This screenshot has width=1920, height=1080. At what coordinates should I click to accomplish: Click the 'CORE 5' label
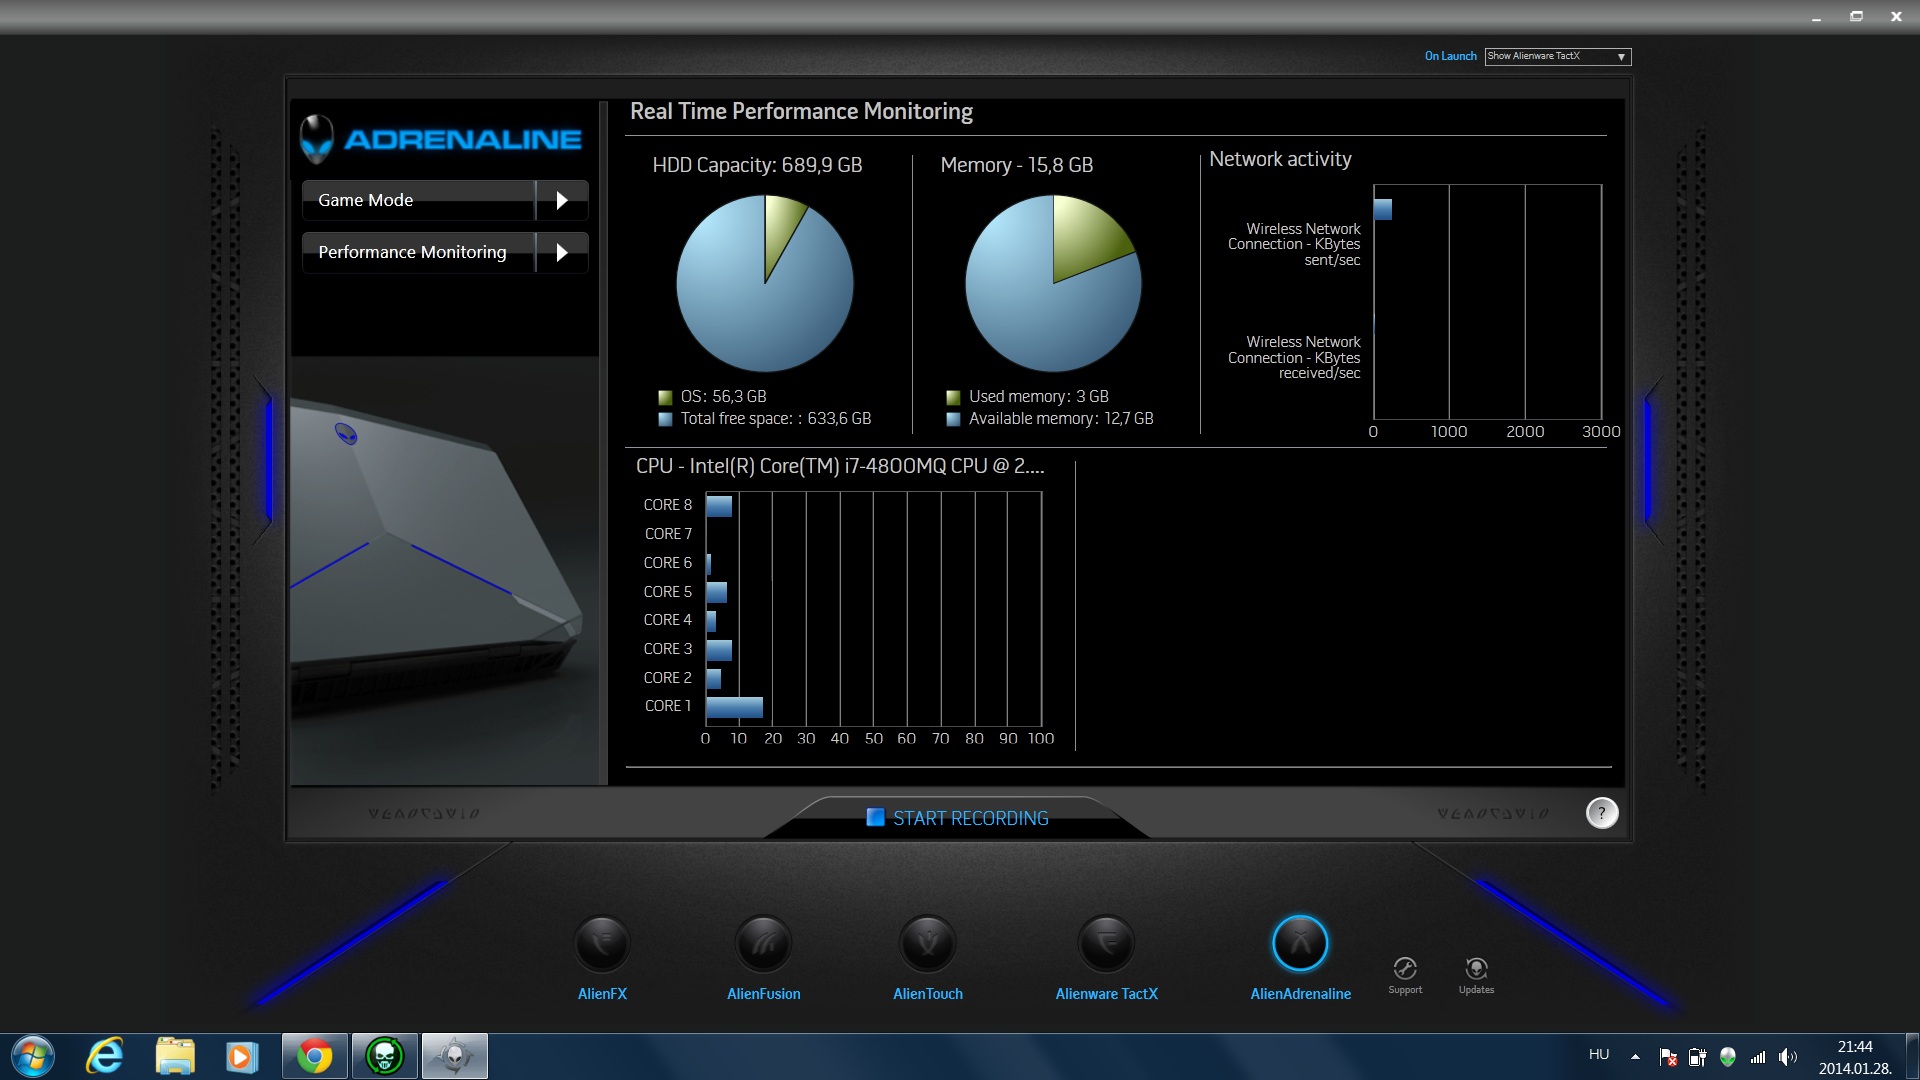click(x=667, y=592)
